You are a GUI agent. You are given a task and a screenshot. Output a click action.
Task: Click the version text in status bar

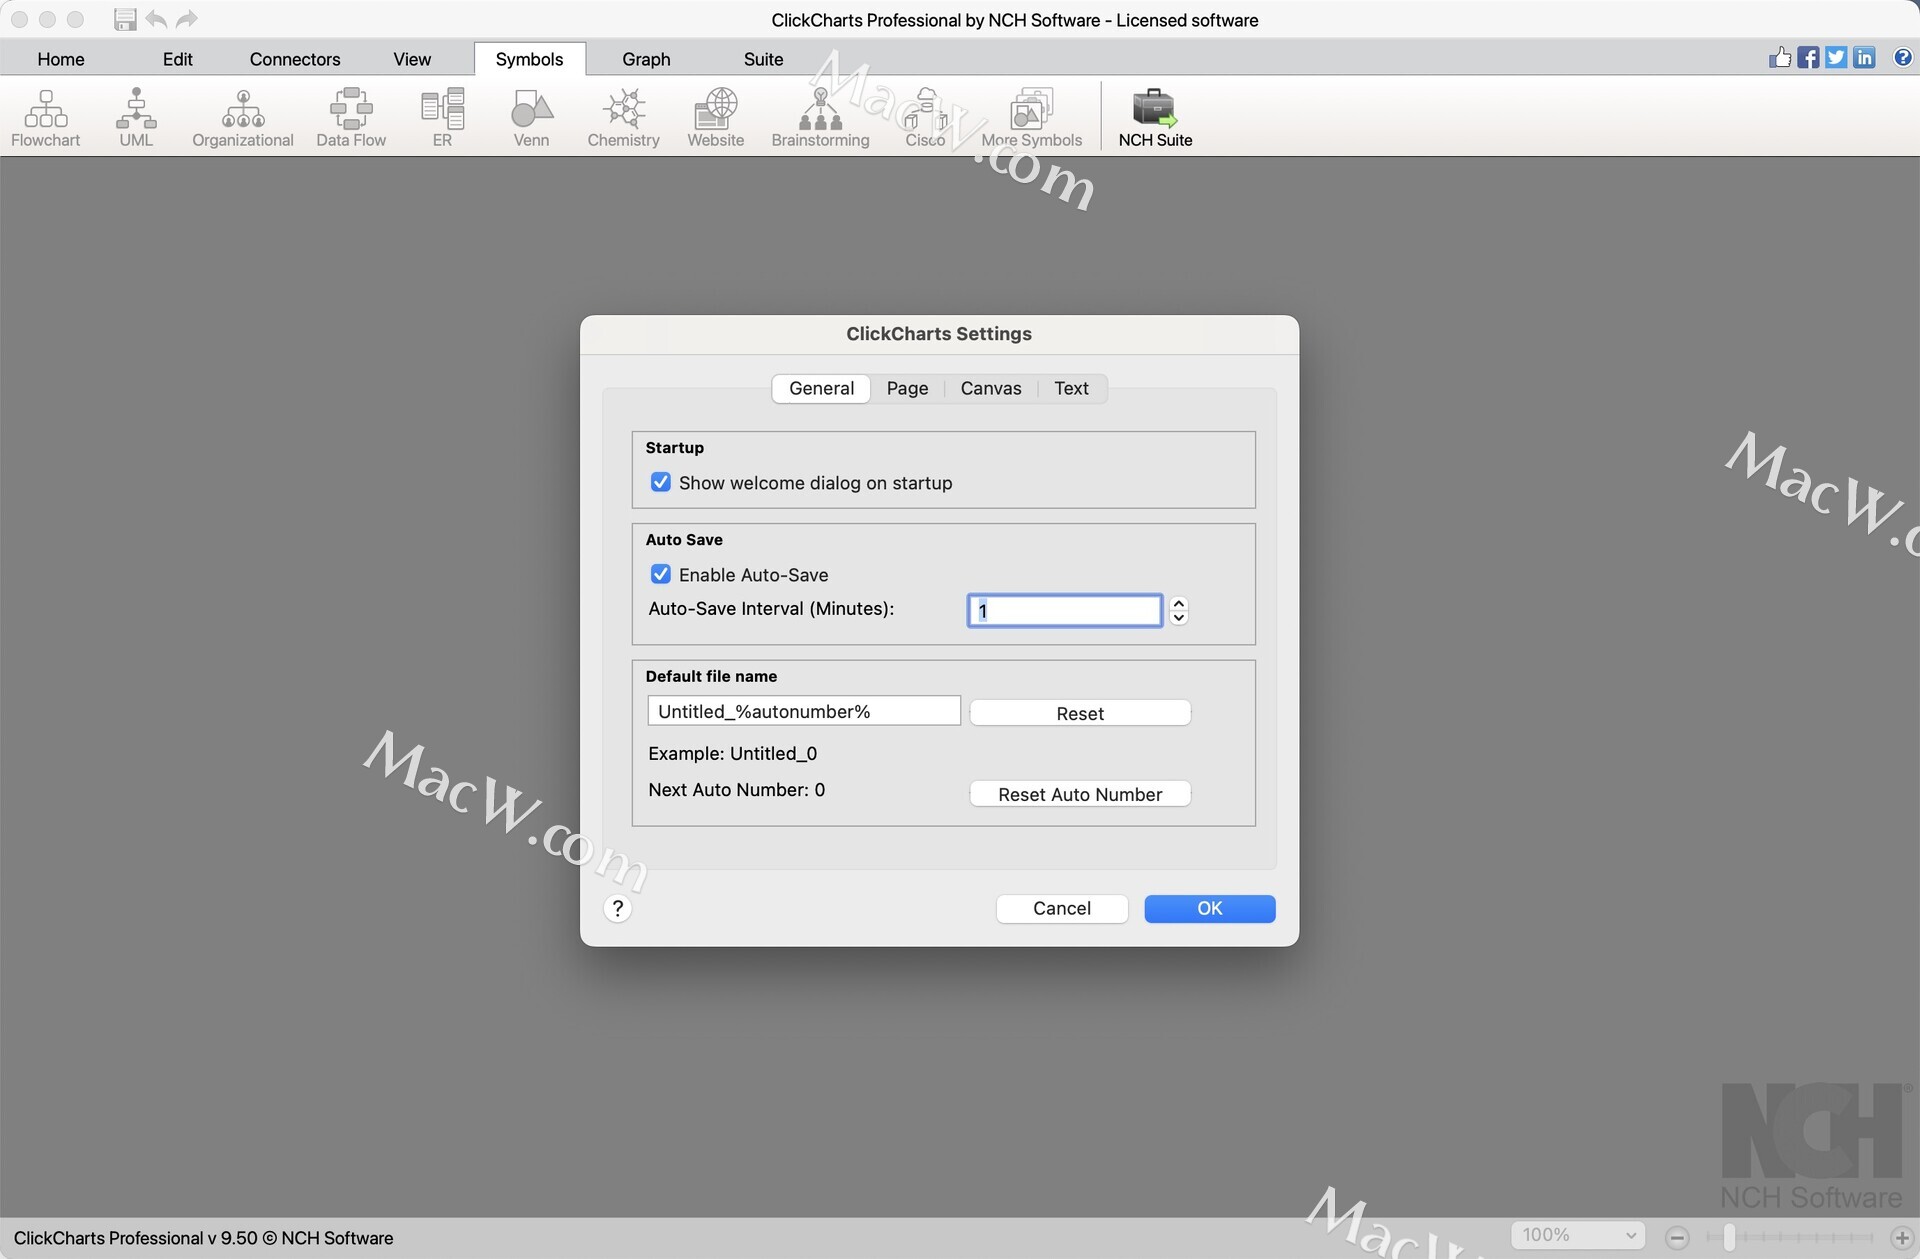[x=203, y=1238]
